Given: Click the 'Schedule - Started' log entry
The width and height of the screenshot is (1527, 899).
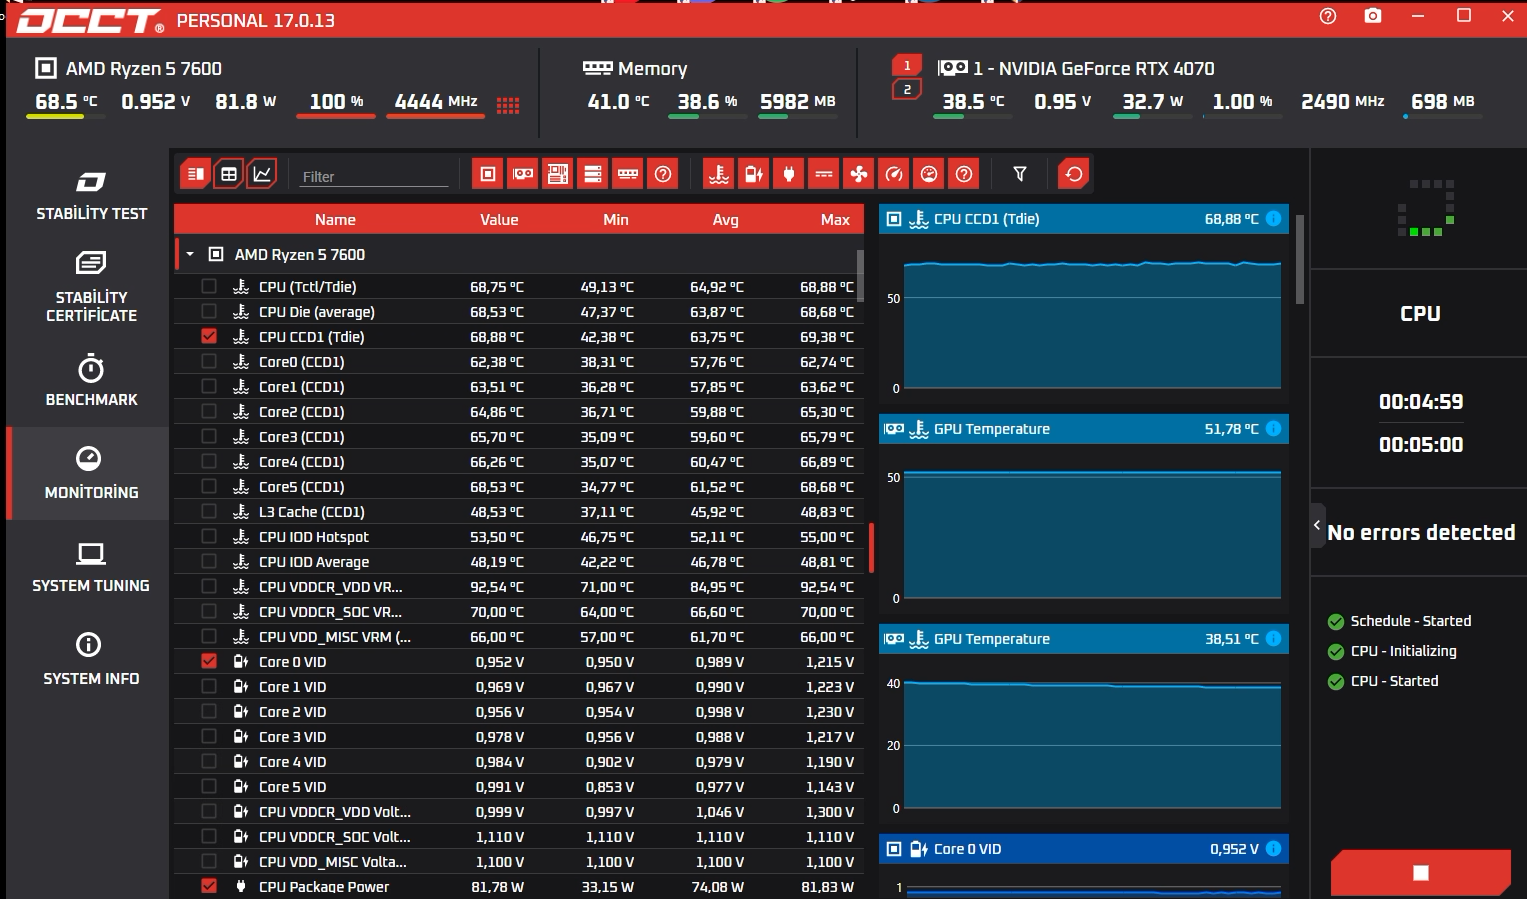Looking at the screenshot, I should (x=1411, y=621).
